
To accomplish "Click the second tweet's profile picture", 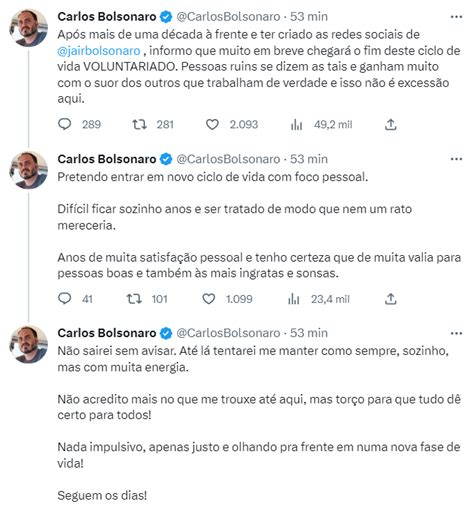I will coord(29,170).
